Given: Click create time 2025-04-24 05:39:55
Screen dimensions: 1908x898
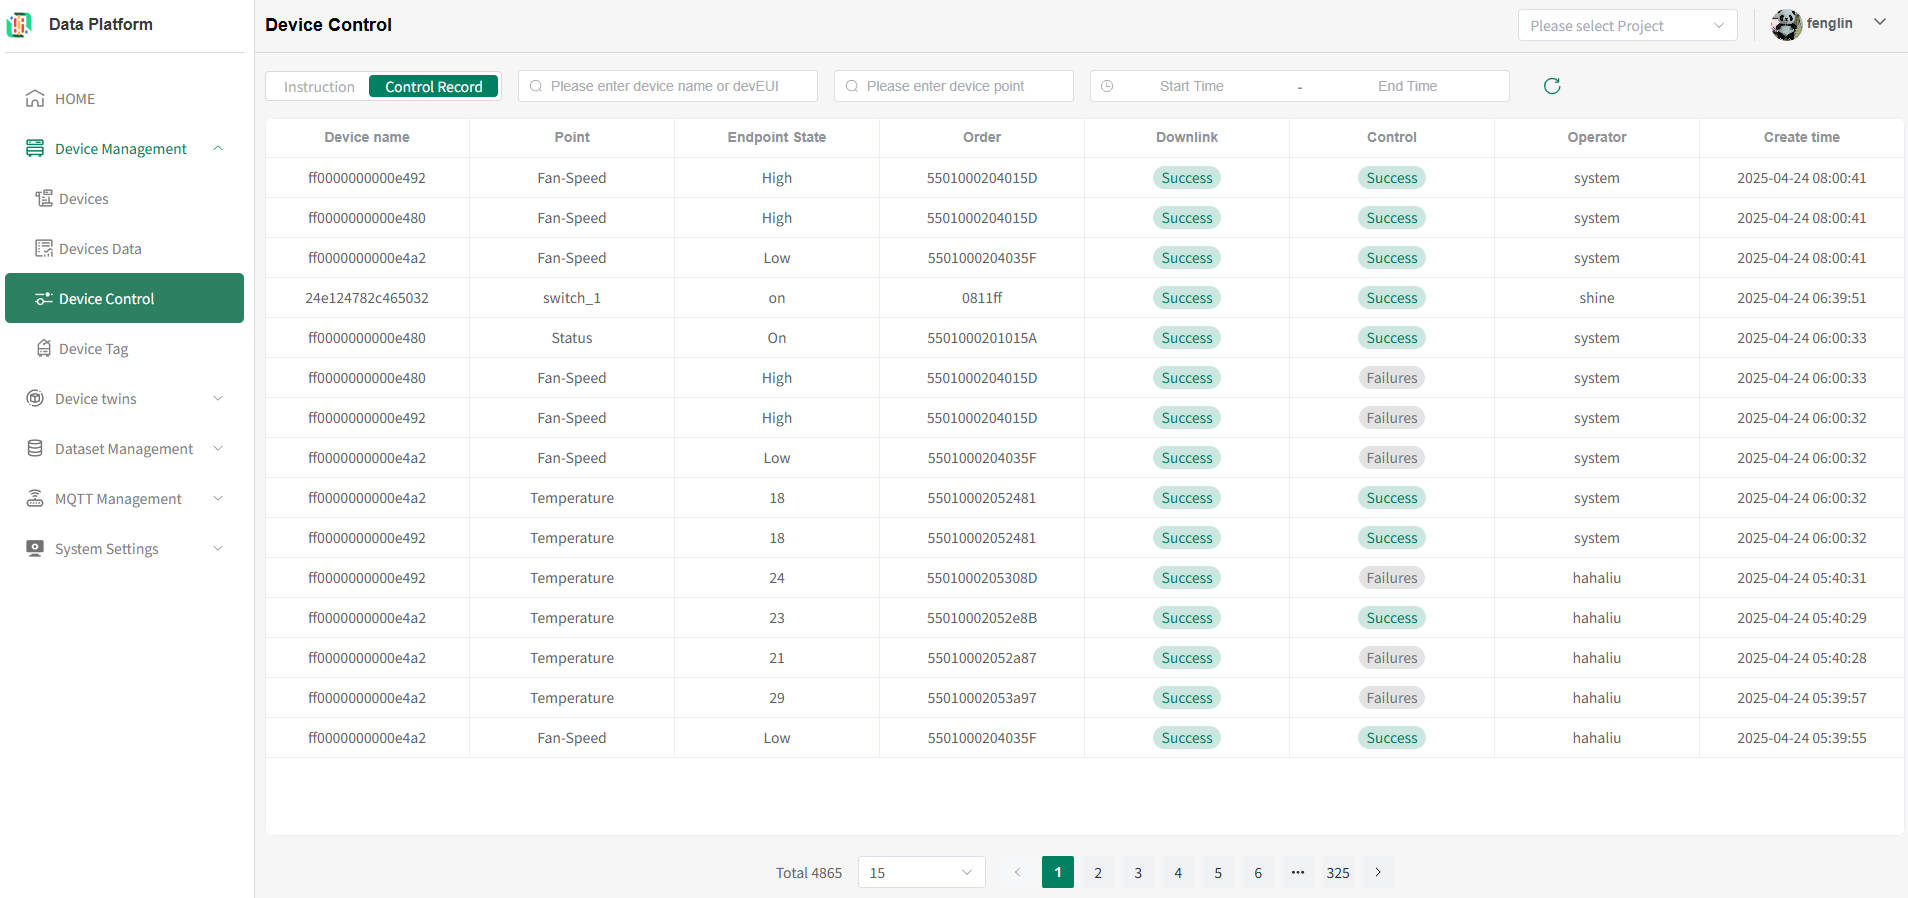Looking at the screenshot, I should [x=1802, y=738].
